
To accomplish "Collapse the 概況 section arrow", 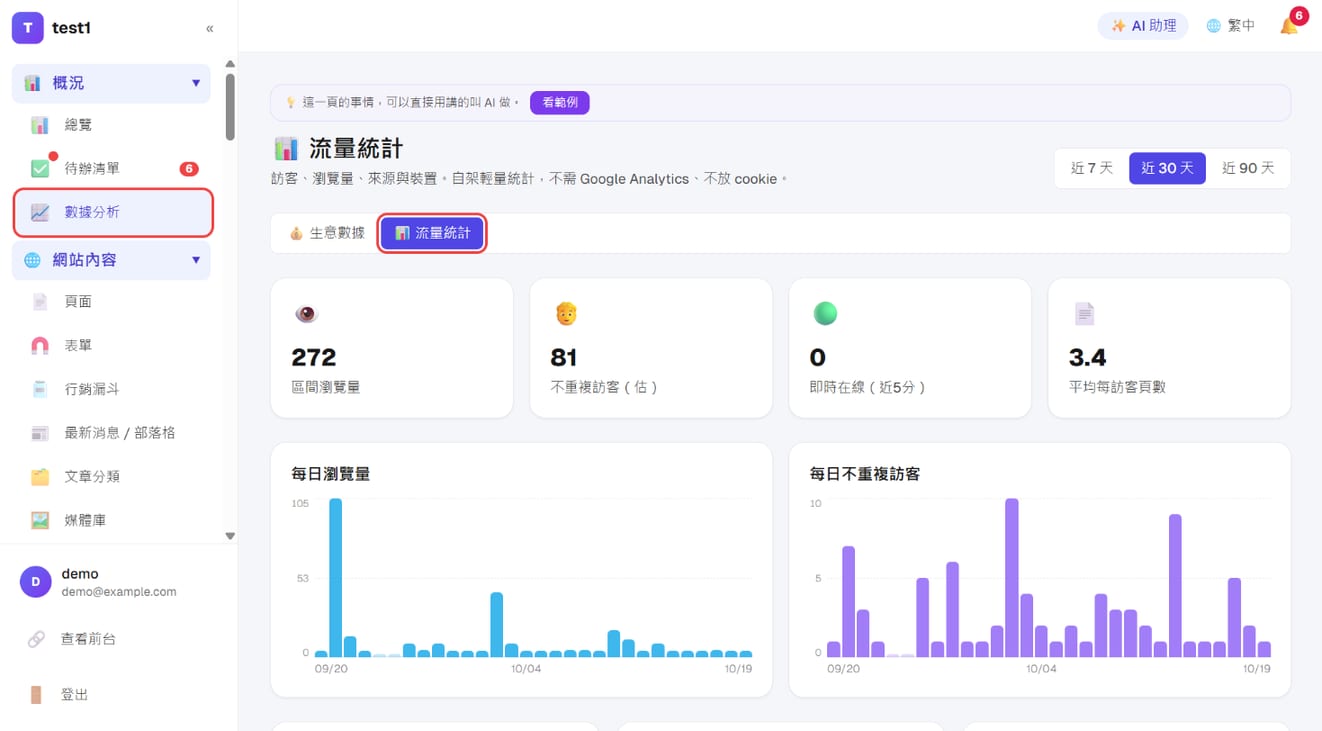I will (196, 83).
